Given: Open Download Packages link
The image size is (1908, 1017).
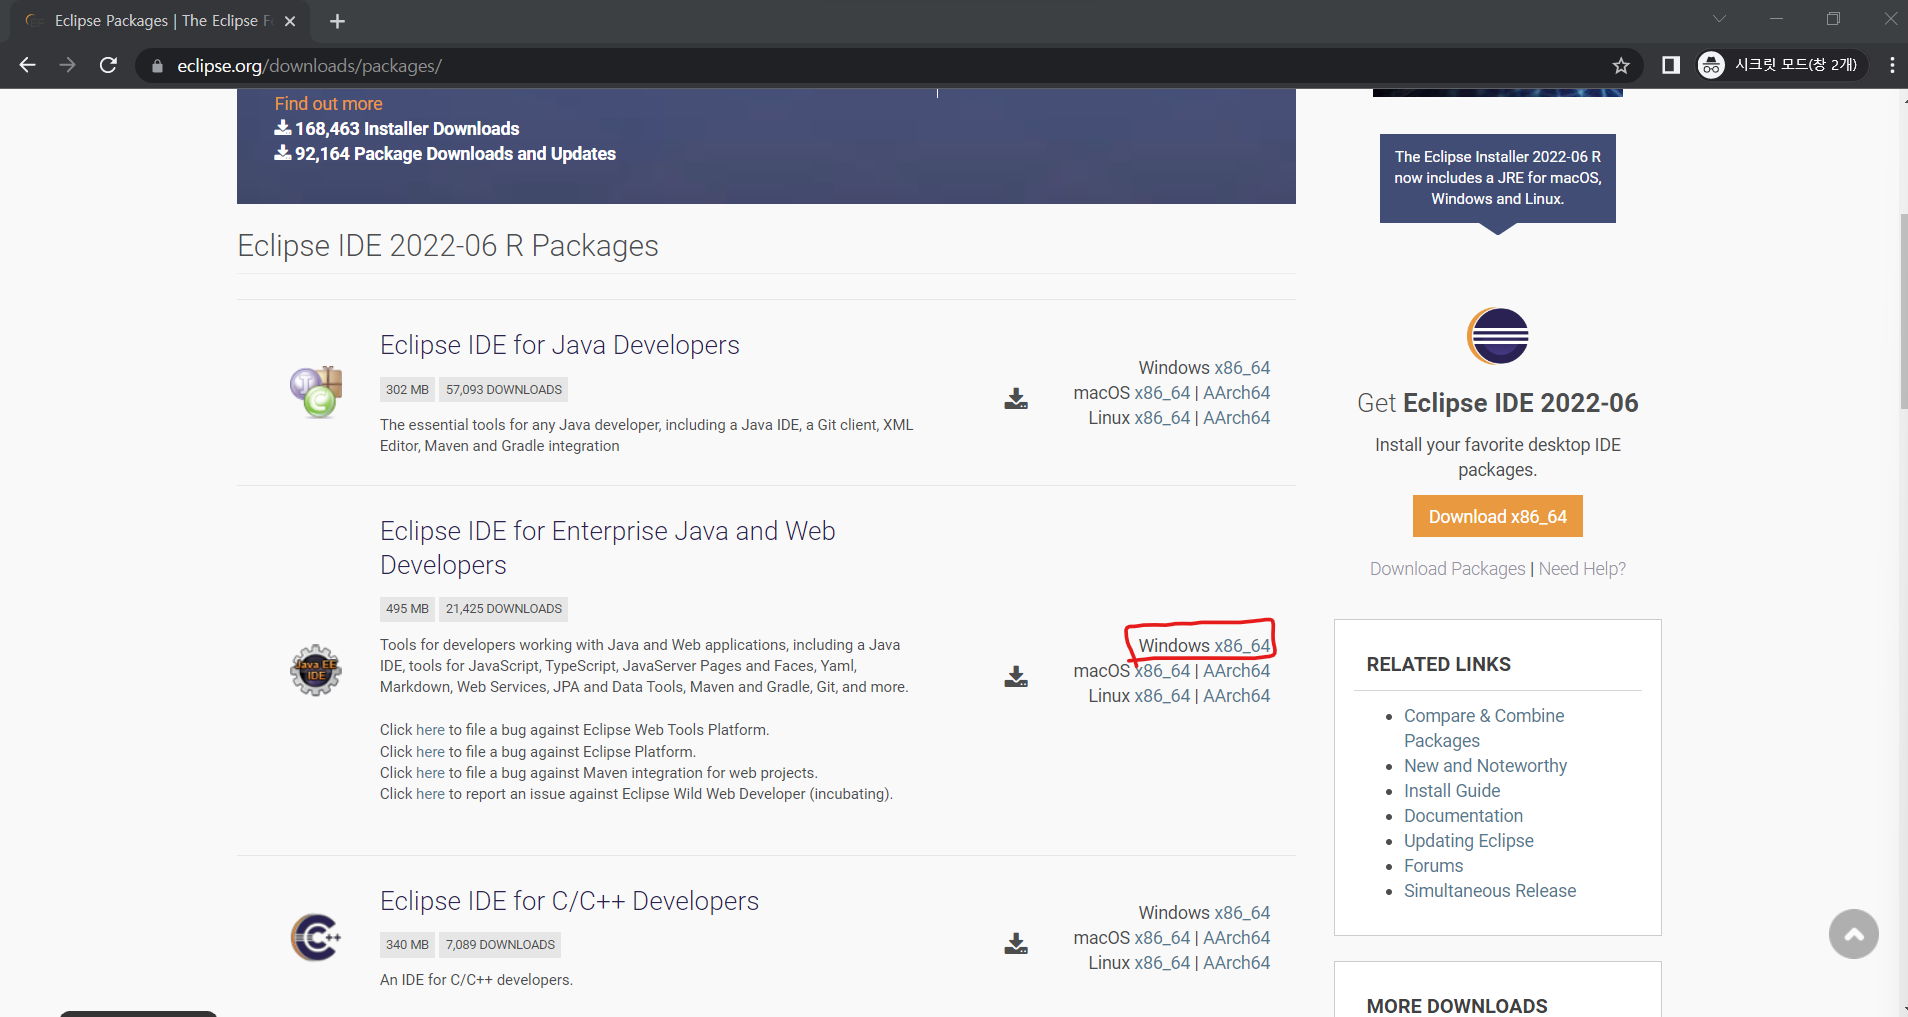Looking at the screenshot, I should pyautogui.click(x=1447, y=569).
